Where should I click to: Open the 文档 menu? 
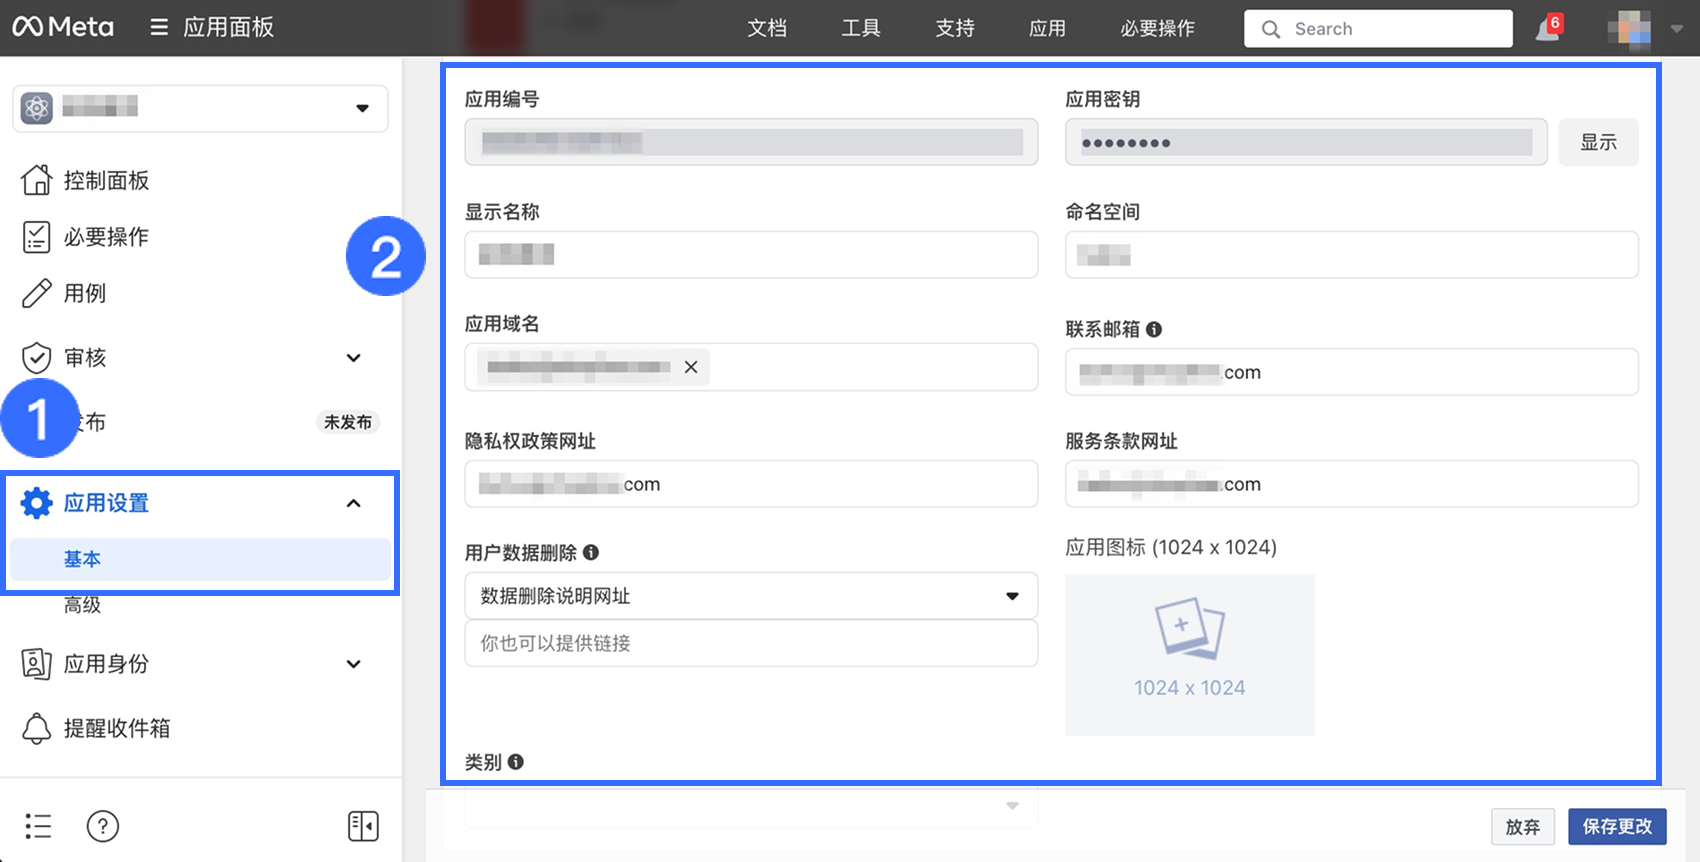[x=767, y=28]
